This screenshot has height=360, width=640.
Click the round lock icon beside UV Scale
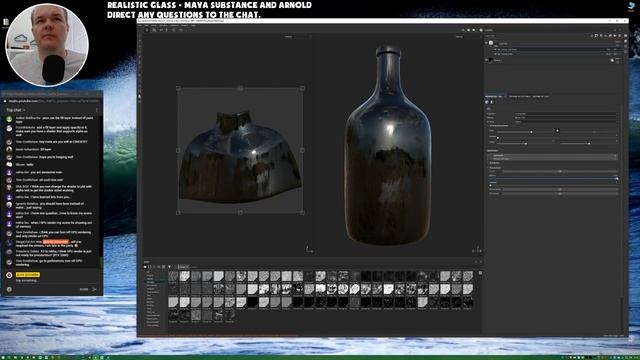pos(557,131)
